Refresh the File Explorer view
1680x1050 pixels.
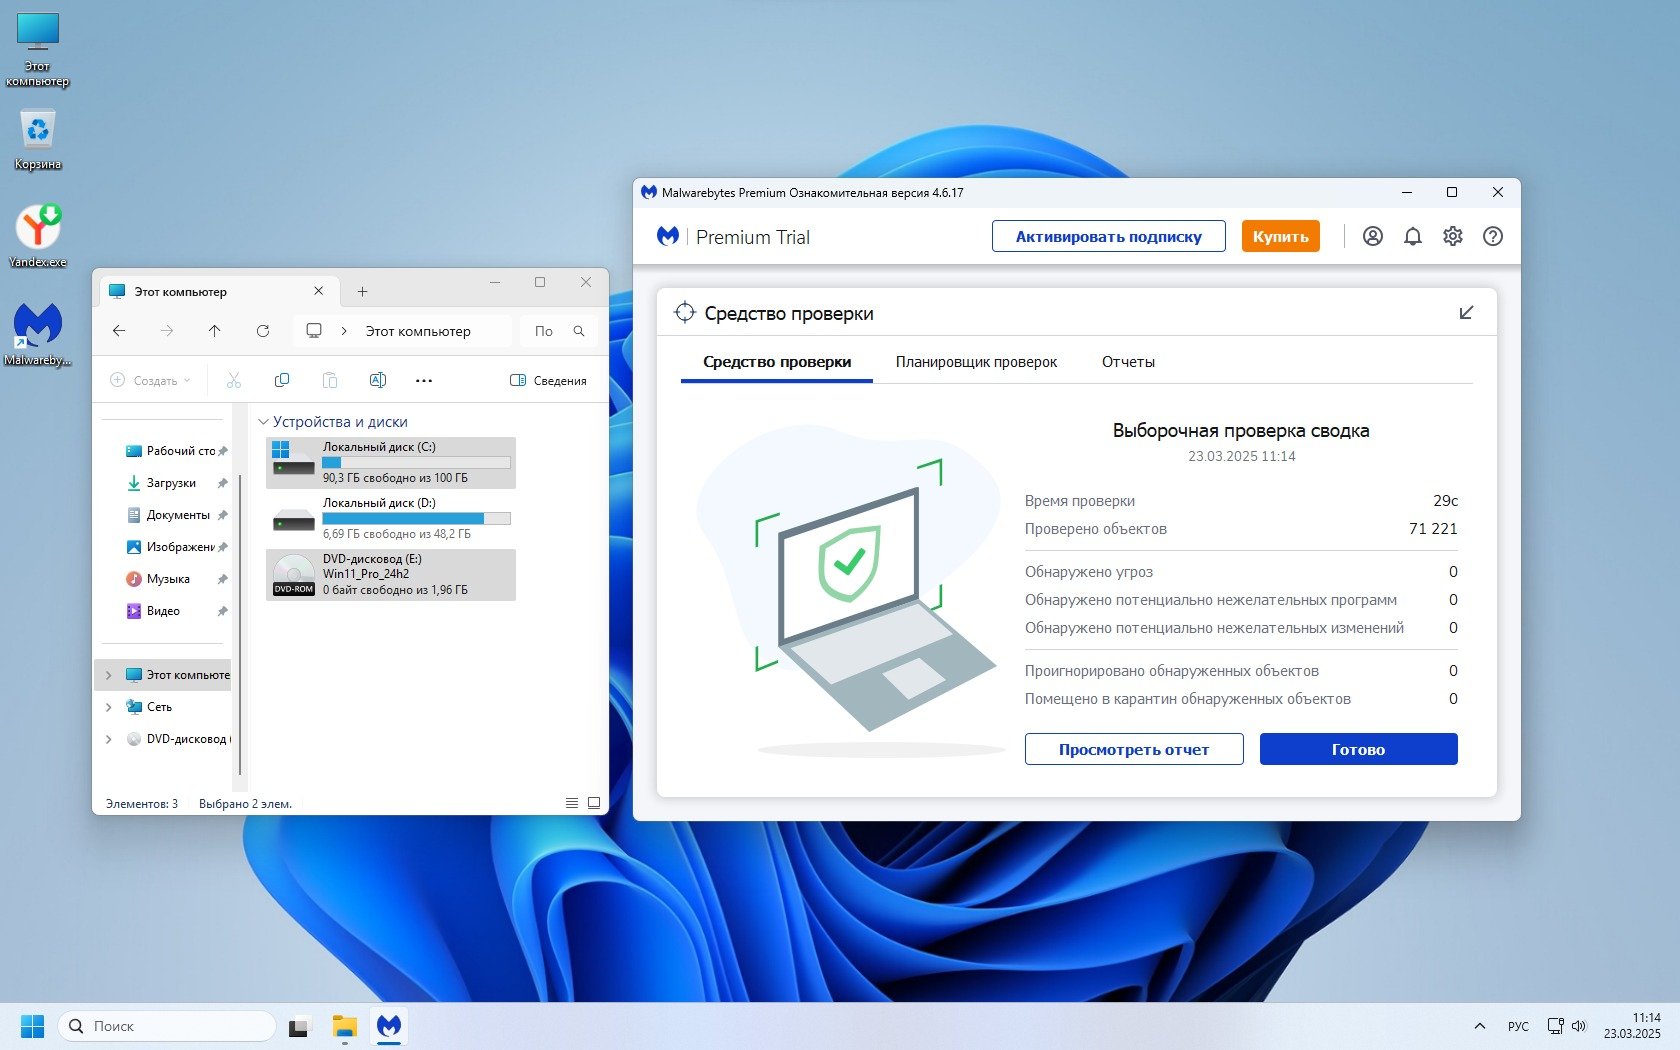point(263,331)
